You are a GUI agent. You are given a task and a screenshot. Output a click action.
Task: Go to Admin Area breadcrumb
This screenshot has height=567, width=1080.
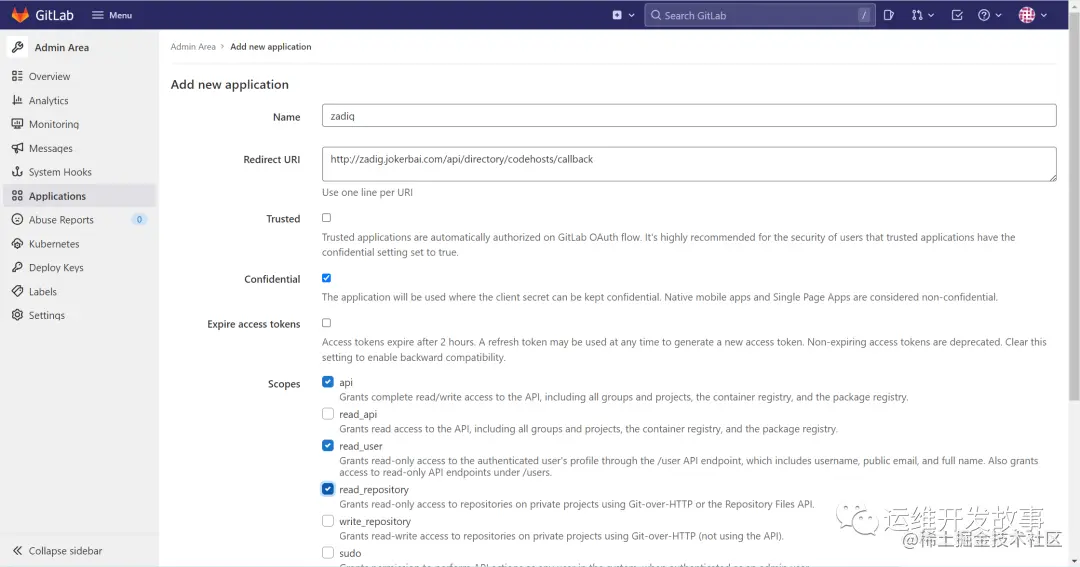point(193,47)
